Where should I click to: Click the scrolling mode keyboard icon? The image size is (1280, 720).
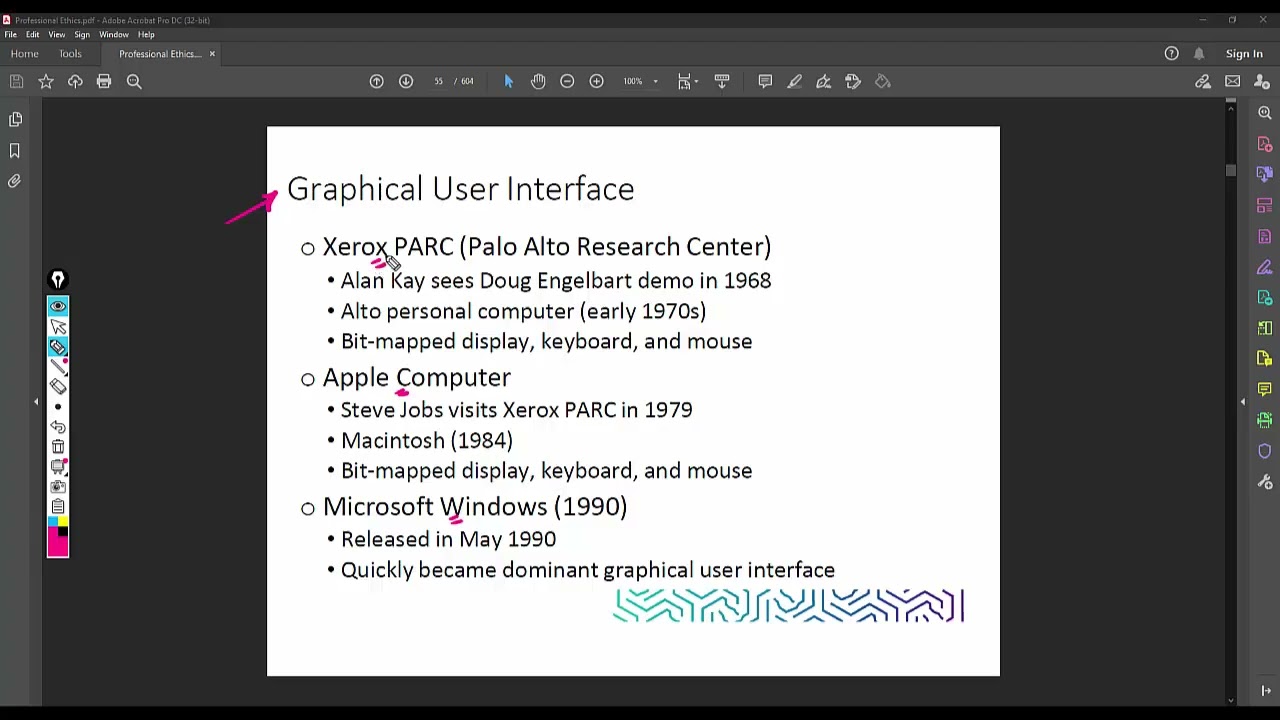tap(722, 81)
